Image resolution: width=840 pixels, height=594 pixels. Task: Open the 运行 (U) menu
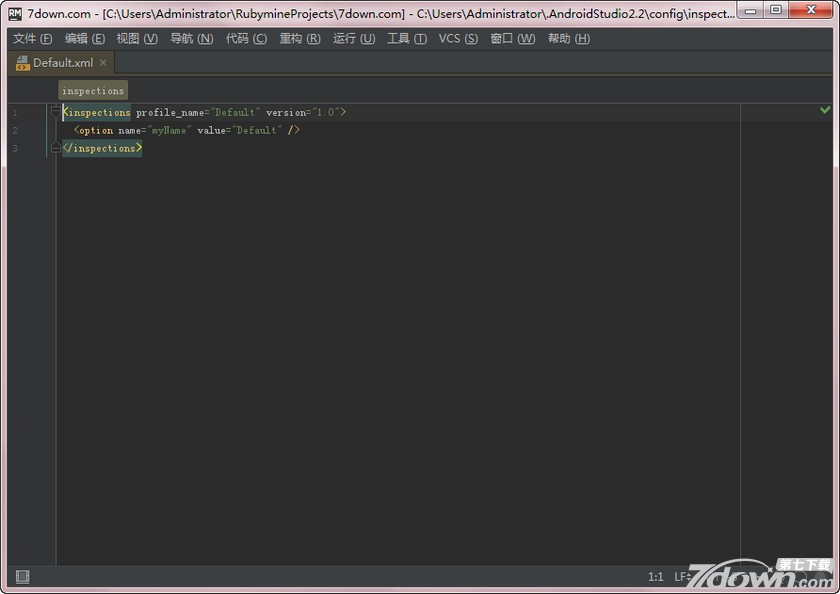(x=354, y=39)
